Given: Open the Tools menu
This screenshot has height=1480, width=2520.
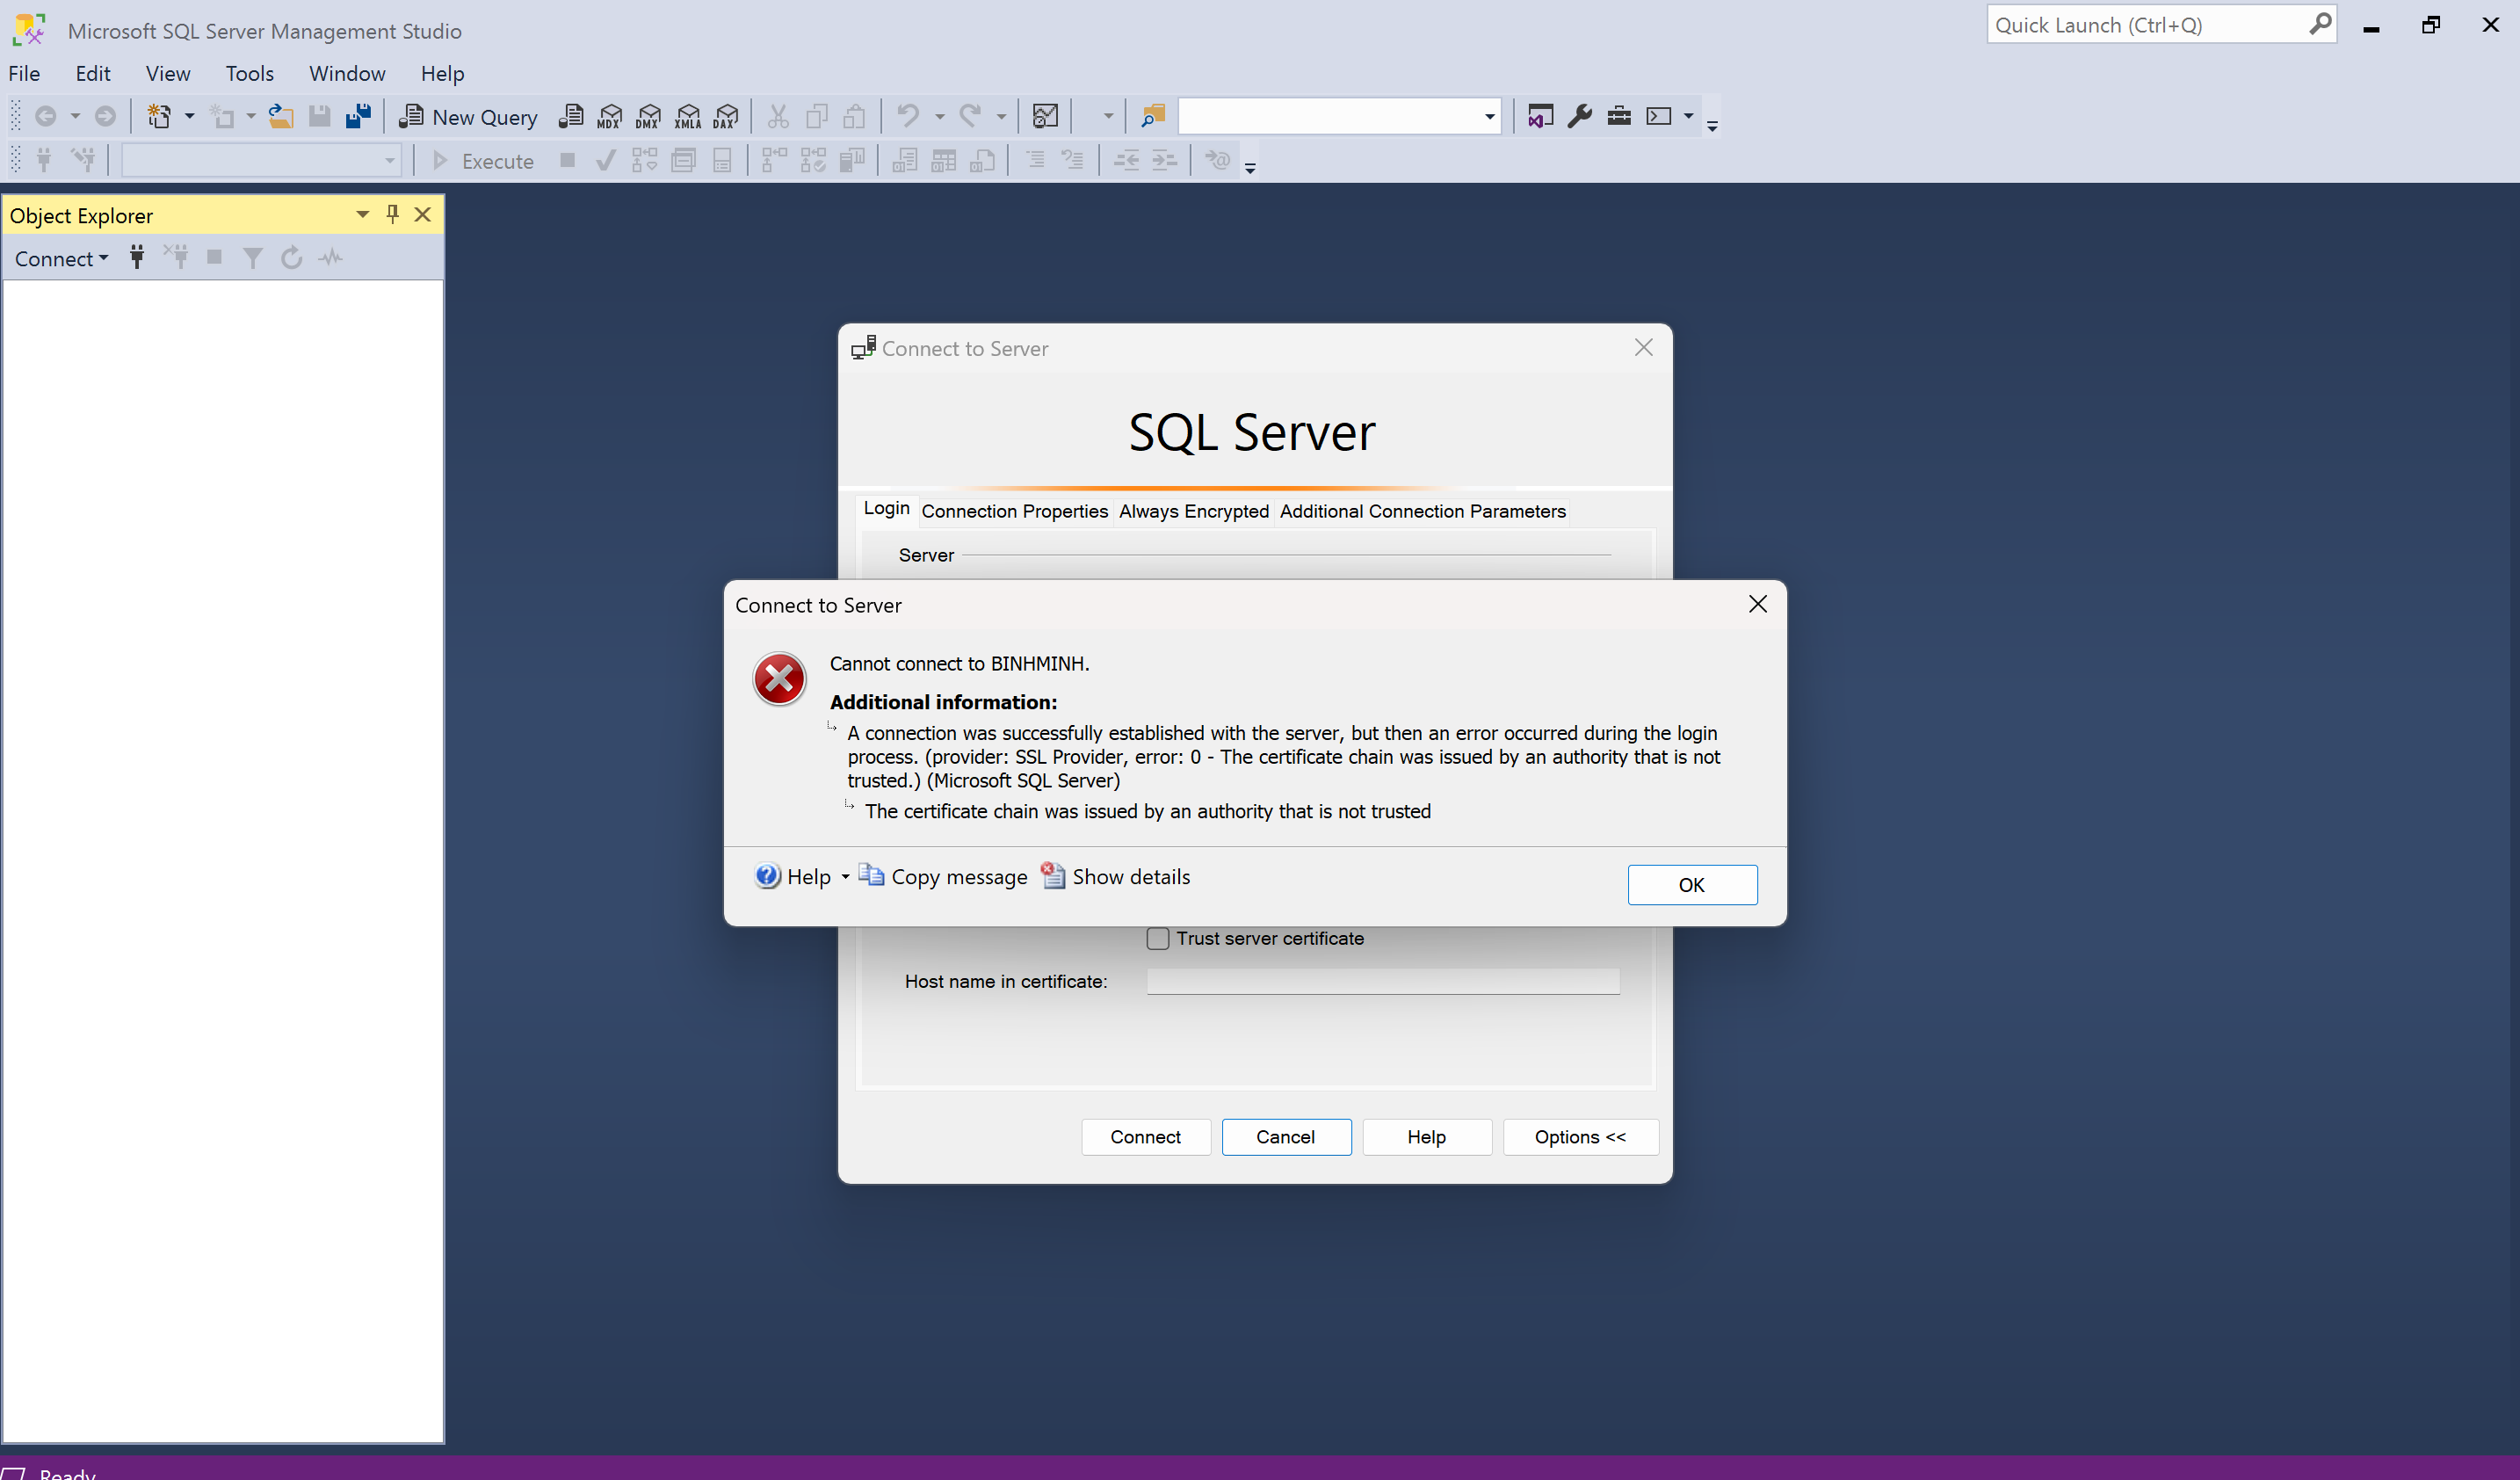Looking at the screenshot, I should [x=249, y=74].
